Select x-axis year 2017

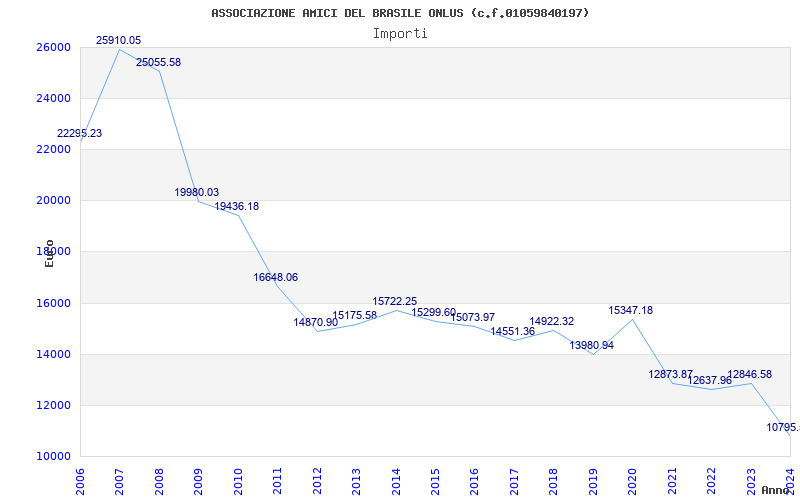514,481
